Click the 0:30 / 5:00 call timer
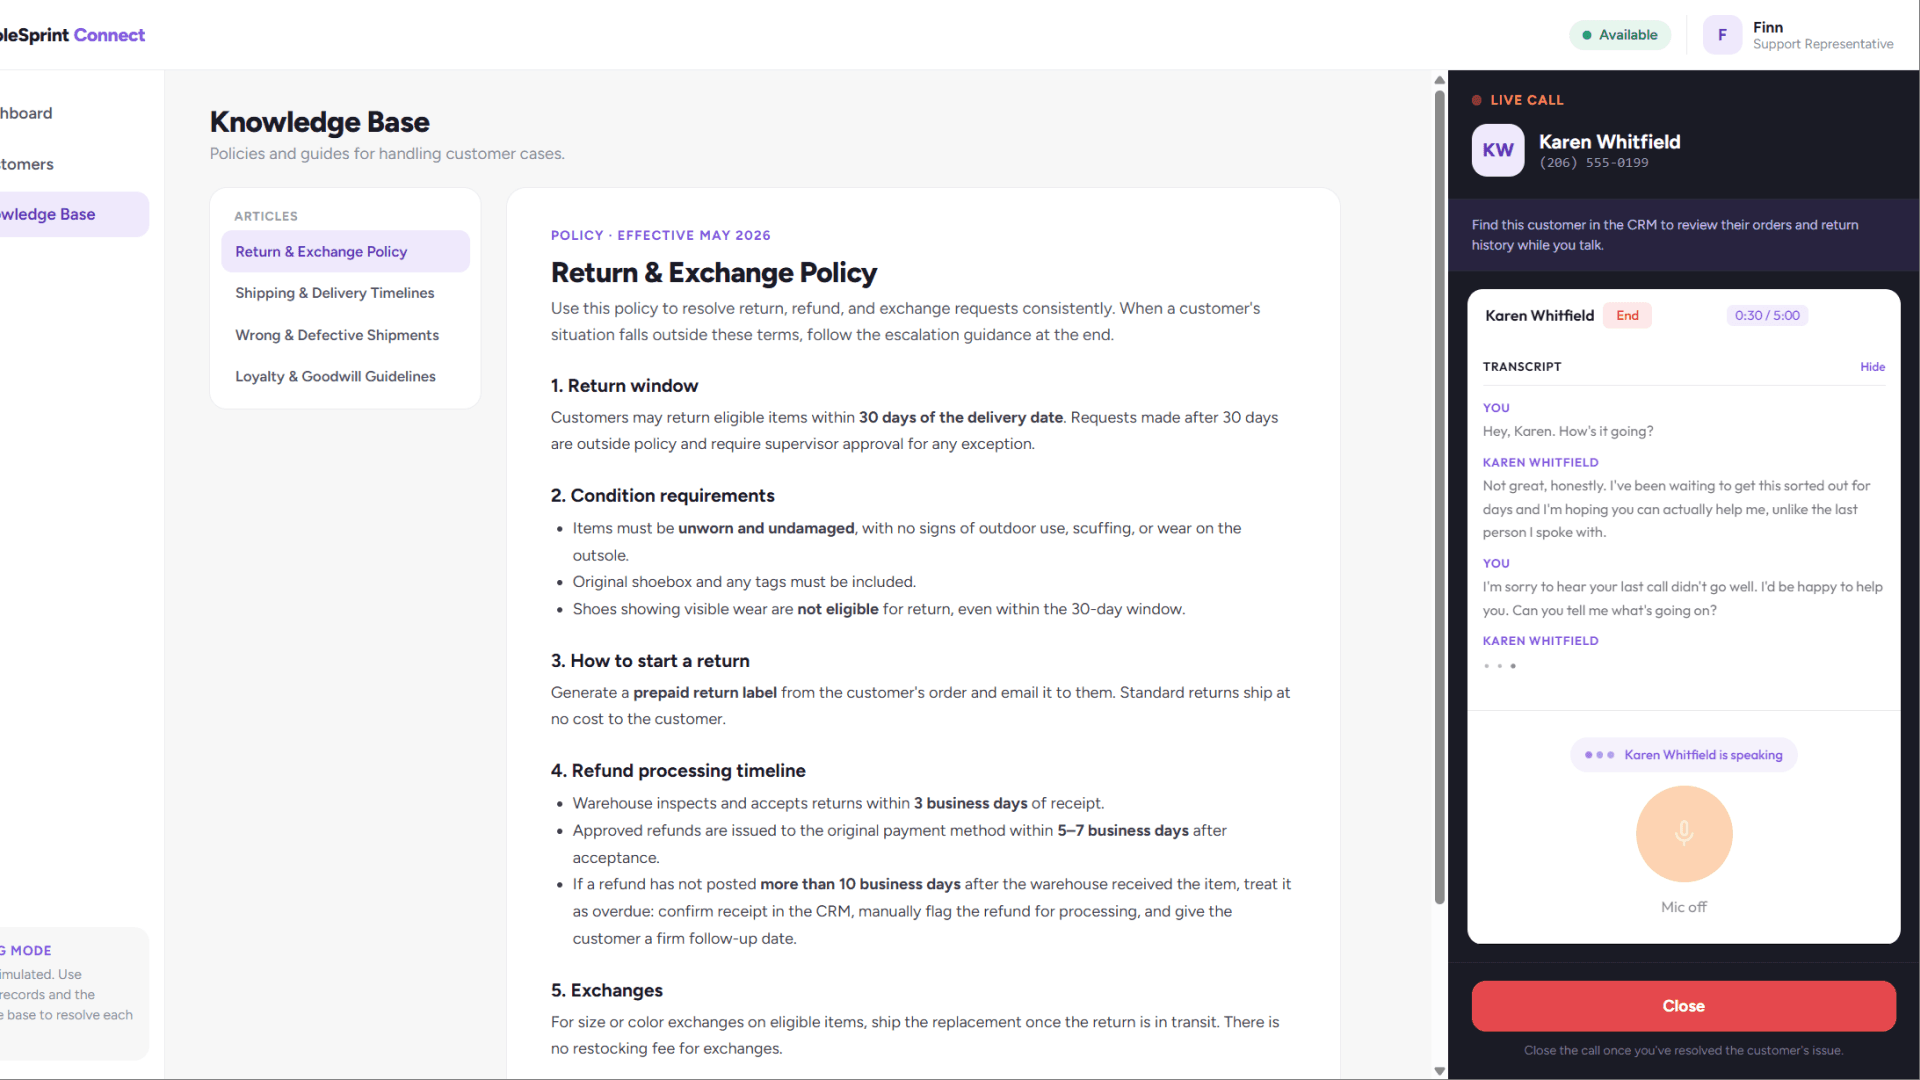Image resolution: width=1920 pixels, height=1080 pixels. click(x=1767, y=316)
